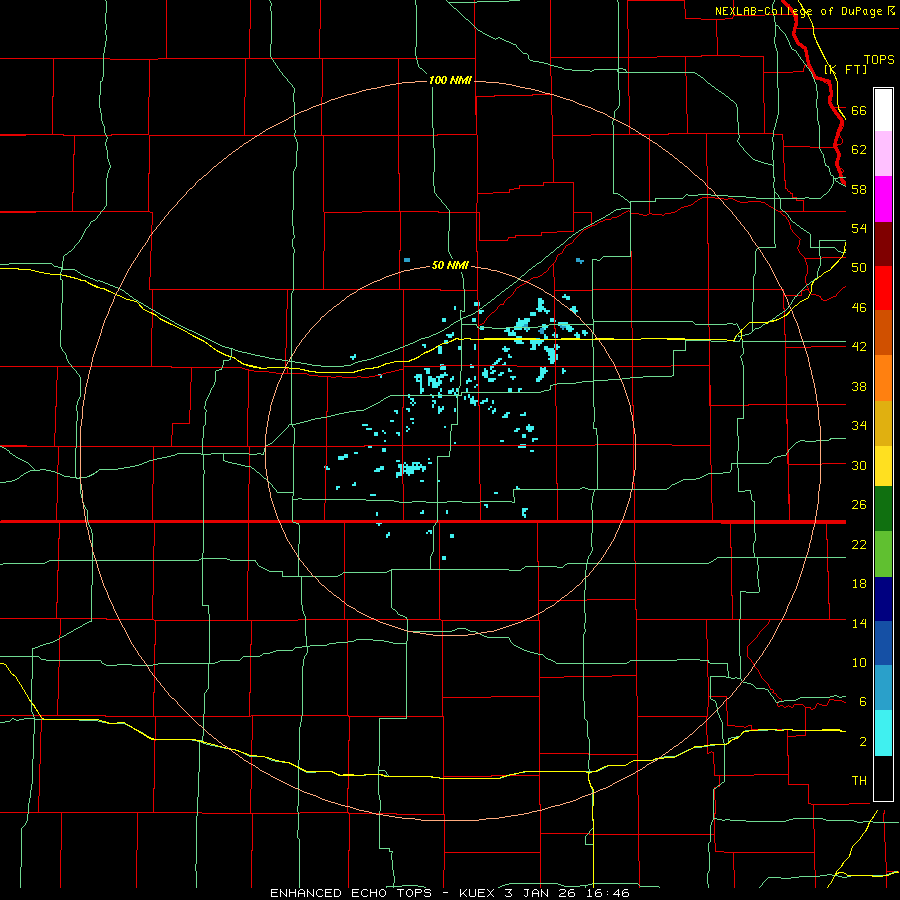Image resolution: width=900 pixels, height=900 pixels.
Task: Select legend value 34
Action: [x=859, y=426]
